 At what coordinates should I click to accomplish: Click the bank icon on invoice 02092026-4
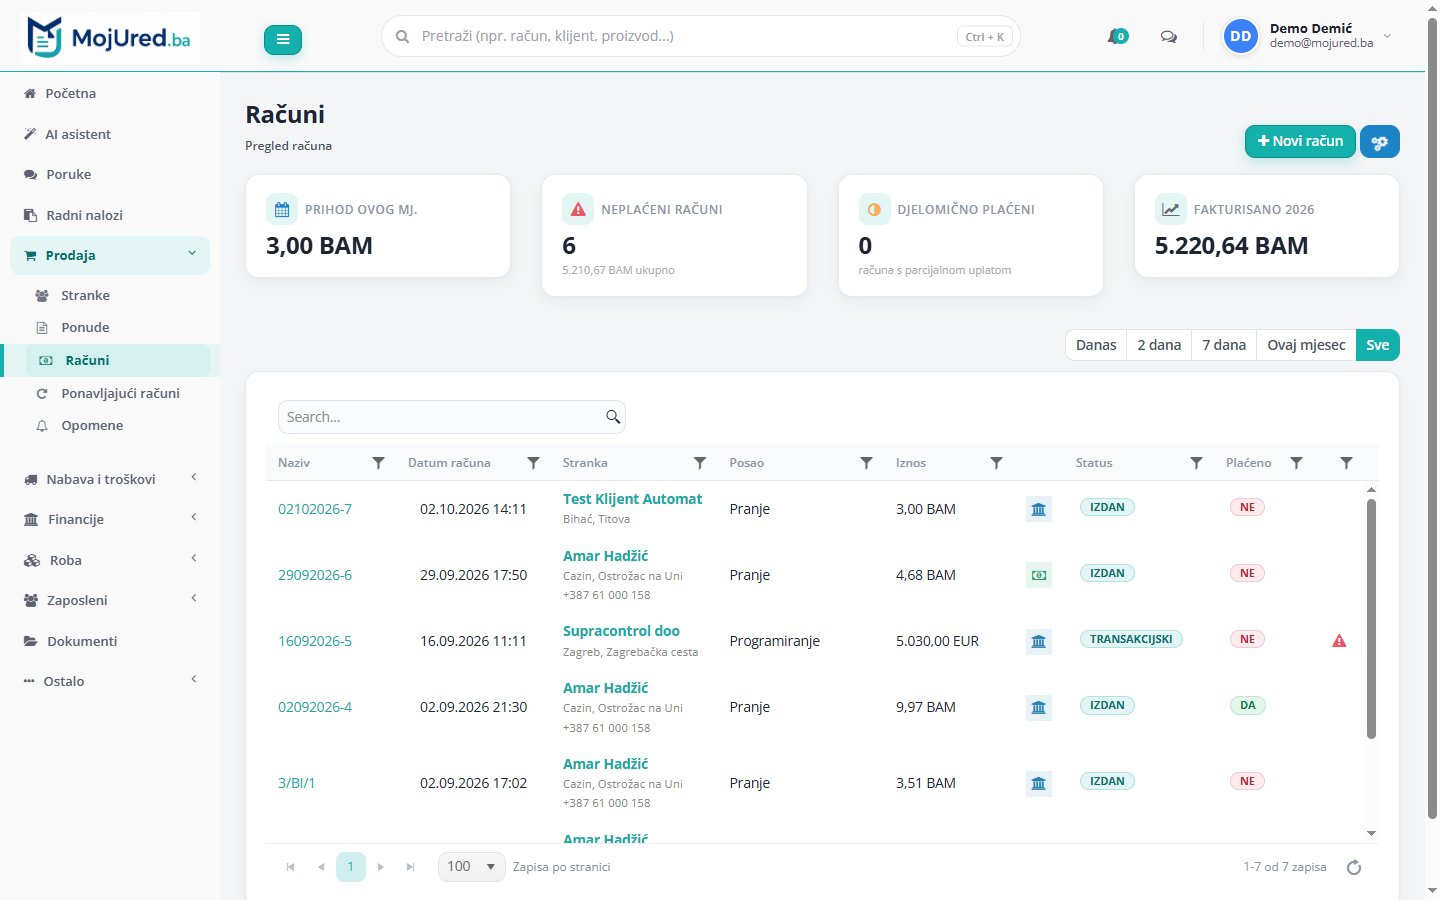pos(1039,708)
